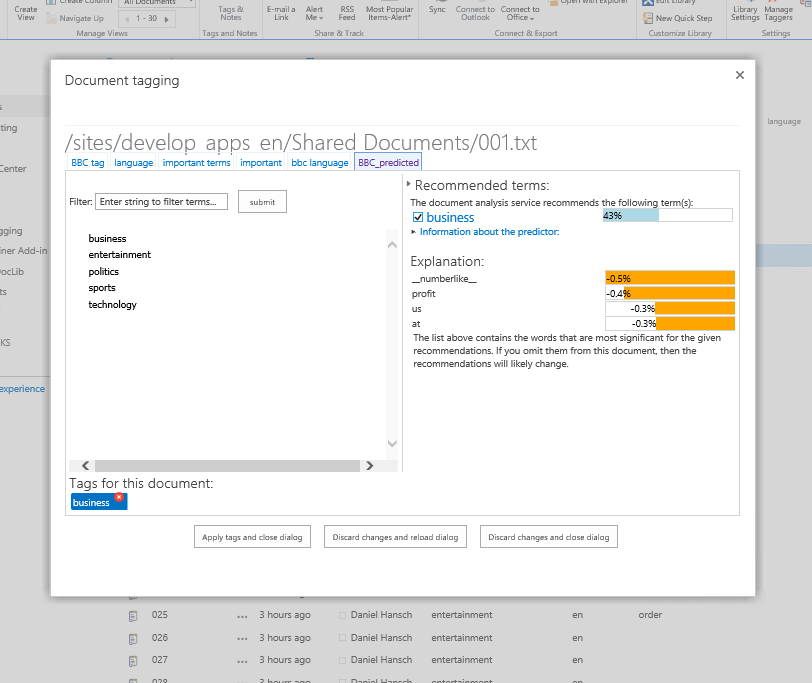Click Apply tags and close dialog
Image resolution: width=812 pixels, height=683 pixels.
coord(252,537)
